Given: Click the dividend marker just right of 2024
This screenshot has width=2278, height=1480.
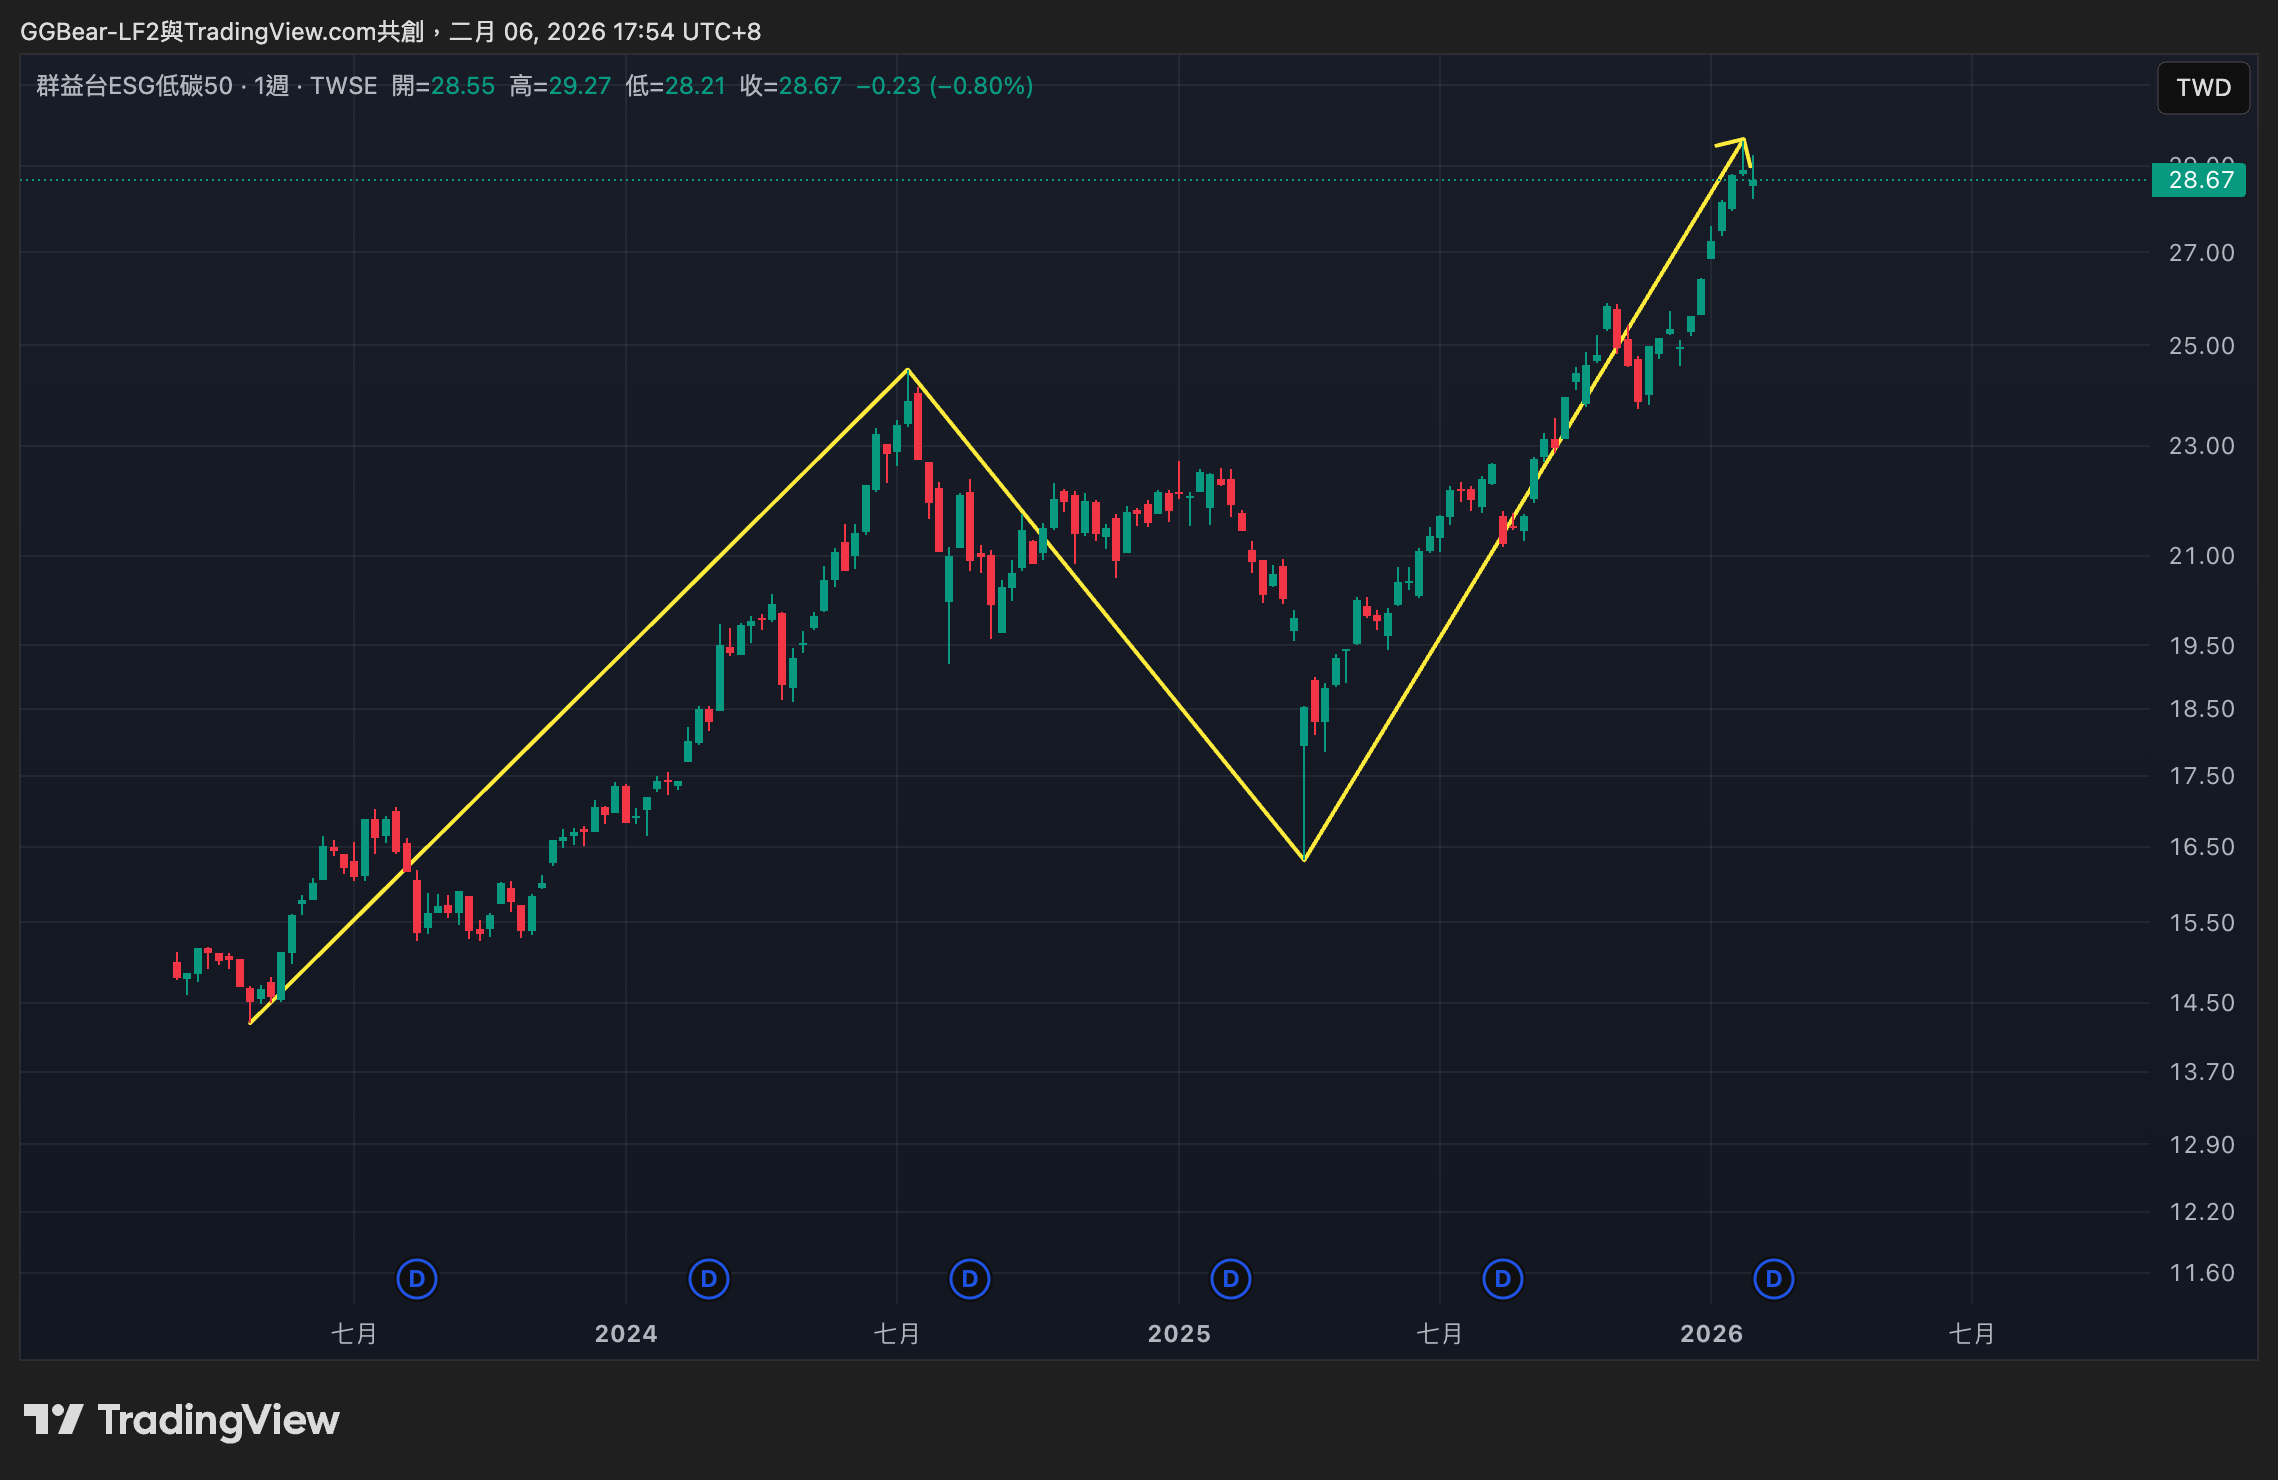Looking at the screenshot, I should click(x=709, y=1278).
